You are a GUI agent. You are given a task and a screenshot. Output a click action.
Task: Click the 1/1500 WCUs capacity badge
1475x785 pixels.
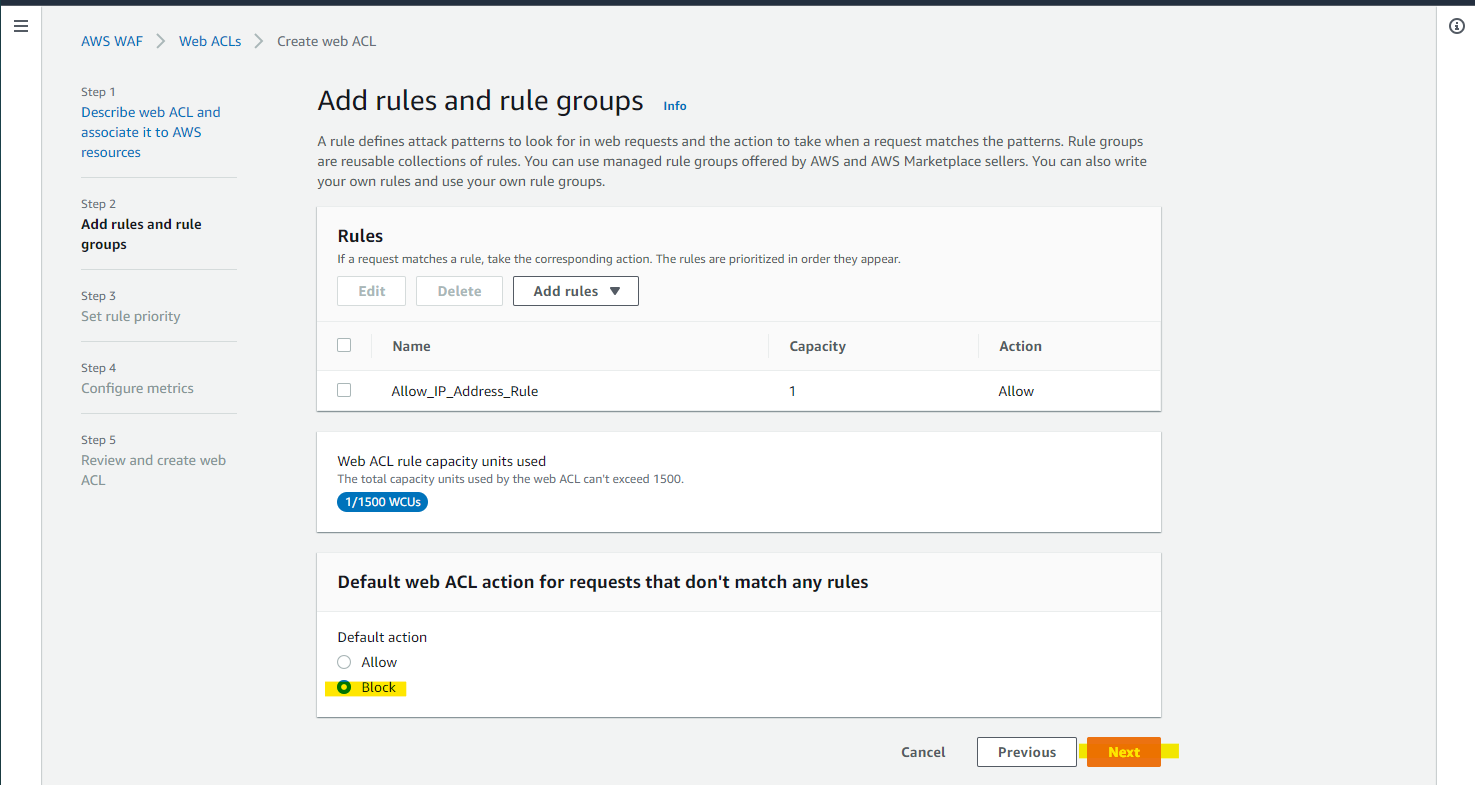coord(382,502)
